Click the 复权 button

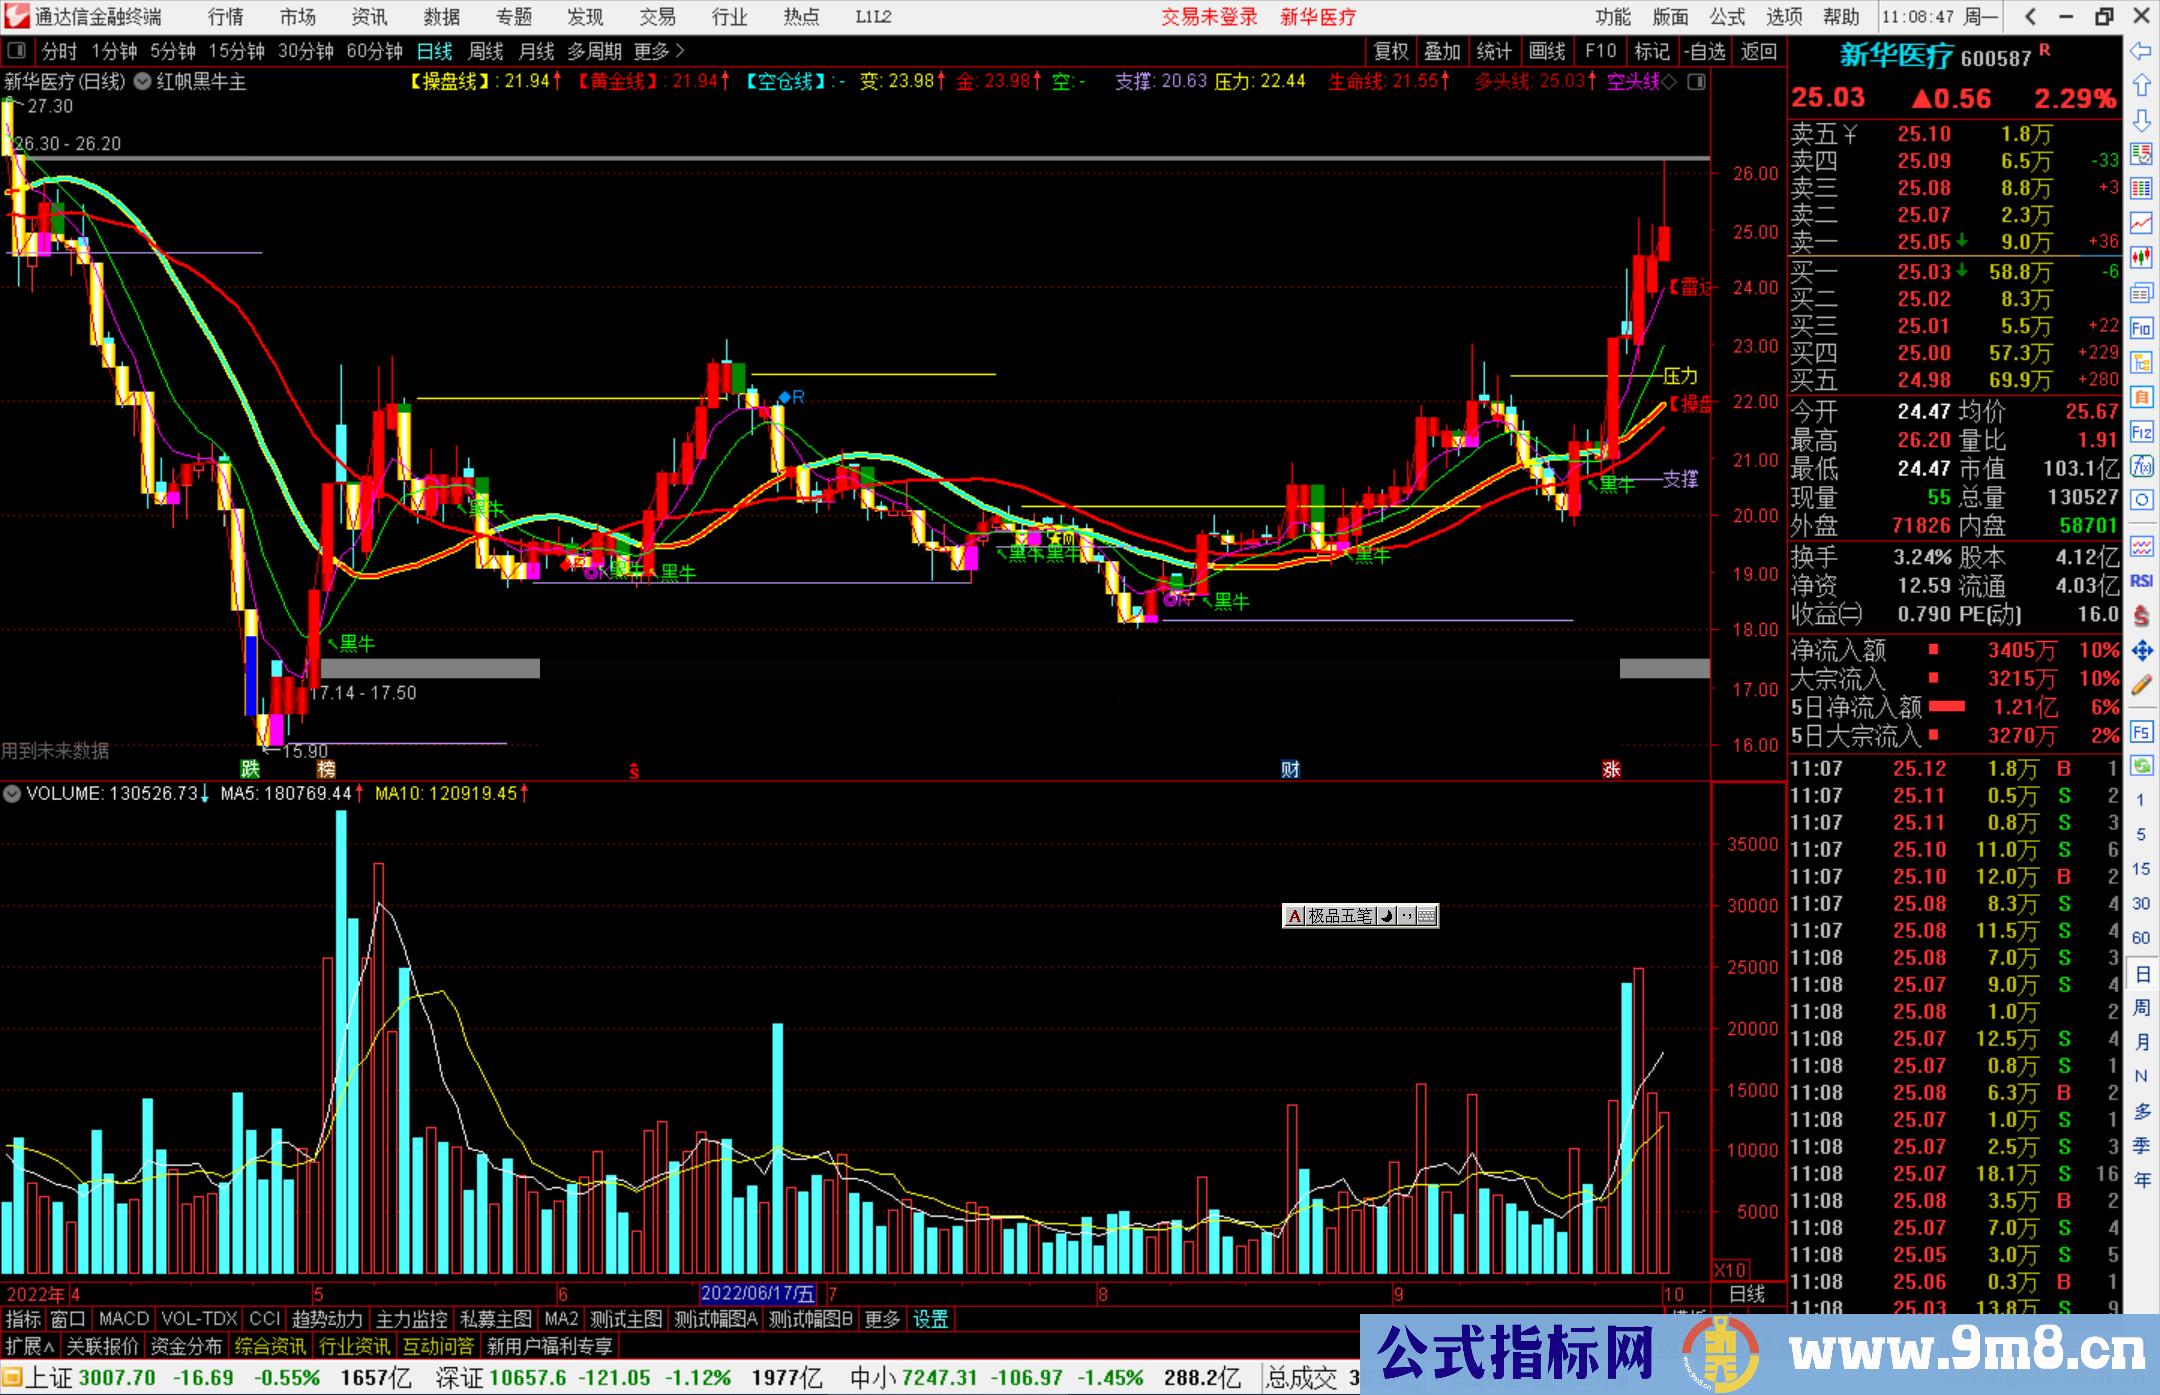1391,51
